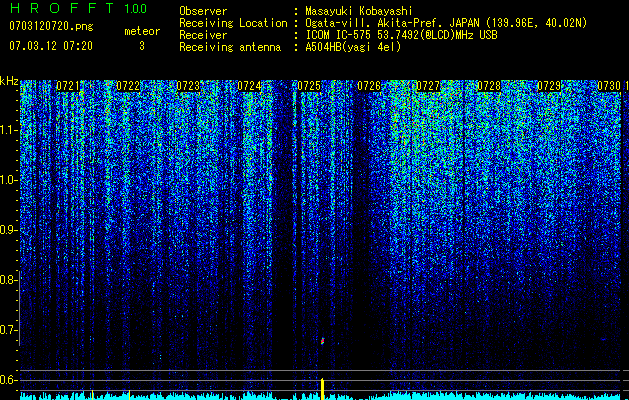Viewport: 629px width, 400px height.
Task: Select the 0724 time marker
Action: 249,86
